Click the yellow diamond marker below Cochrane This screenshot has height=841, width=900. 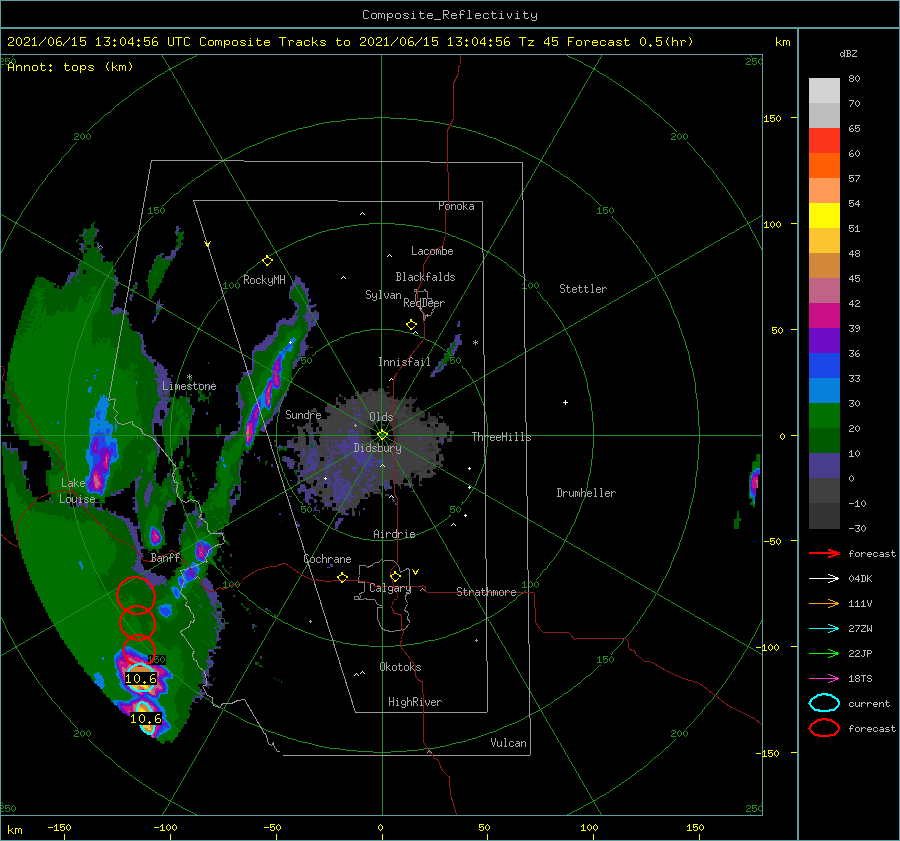(343, 578)
